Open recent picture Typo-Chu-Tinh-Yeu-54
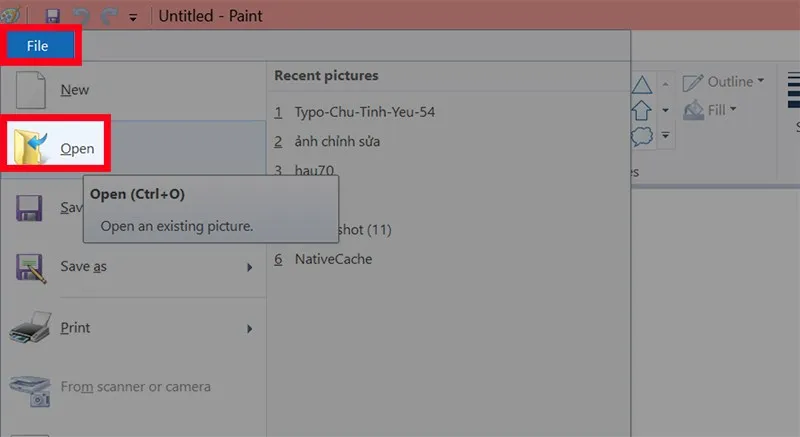This screenshot has height=437, width=800. 364,112
